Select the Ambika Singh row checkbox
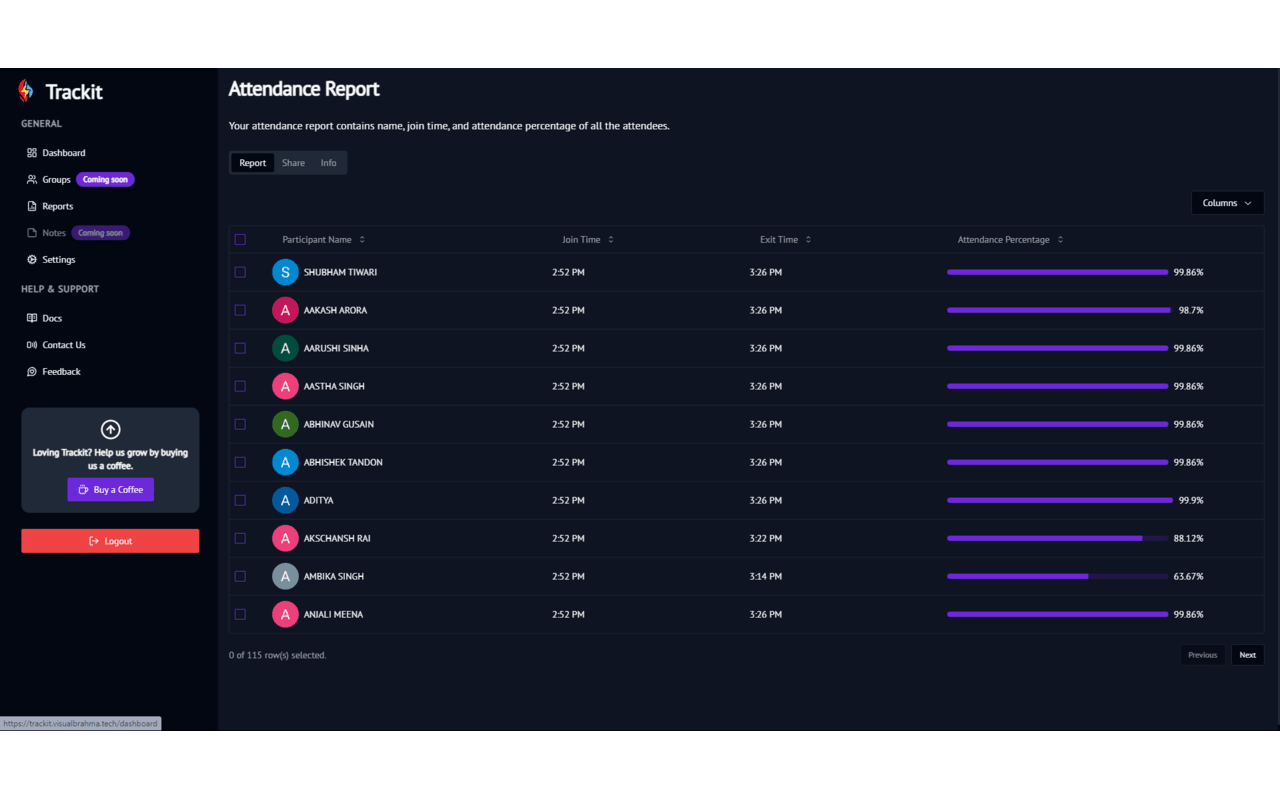 (x=240, y=576)
